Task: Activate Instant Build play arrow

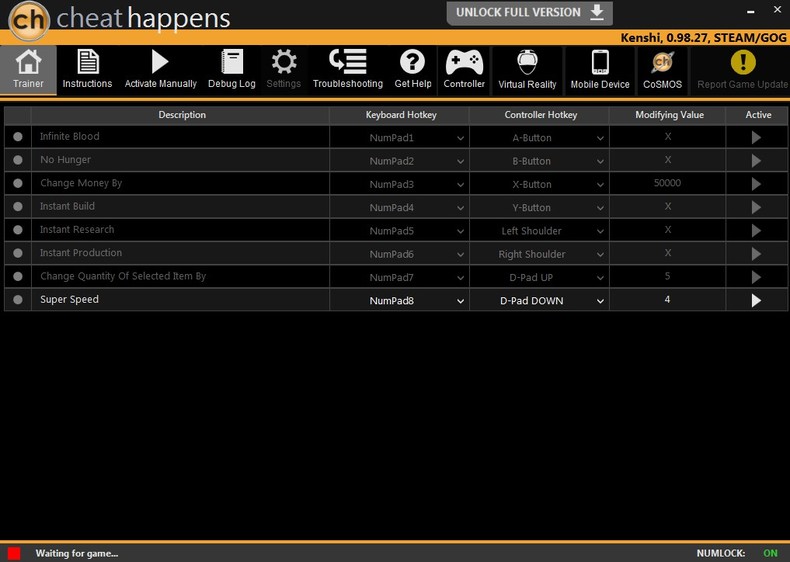Action: (x=756, y=207)
